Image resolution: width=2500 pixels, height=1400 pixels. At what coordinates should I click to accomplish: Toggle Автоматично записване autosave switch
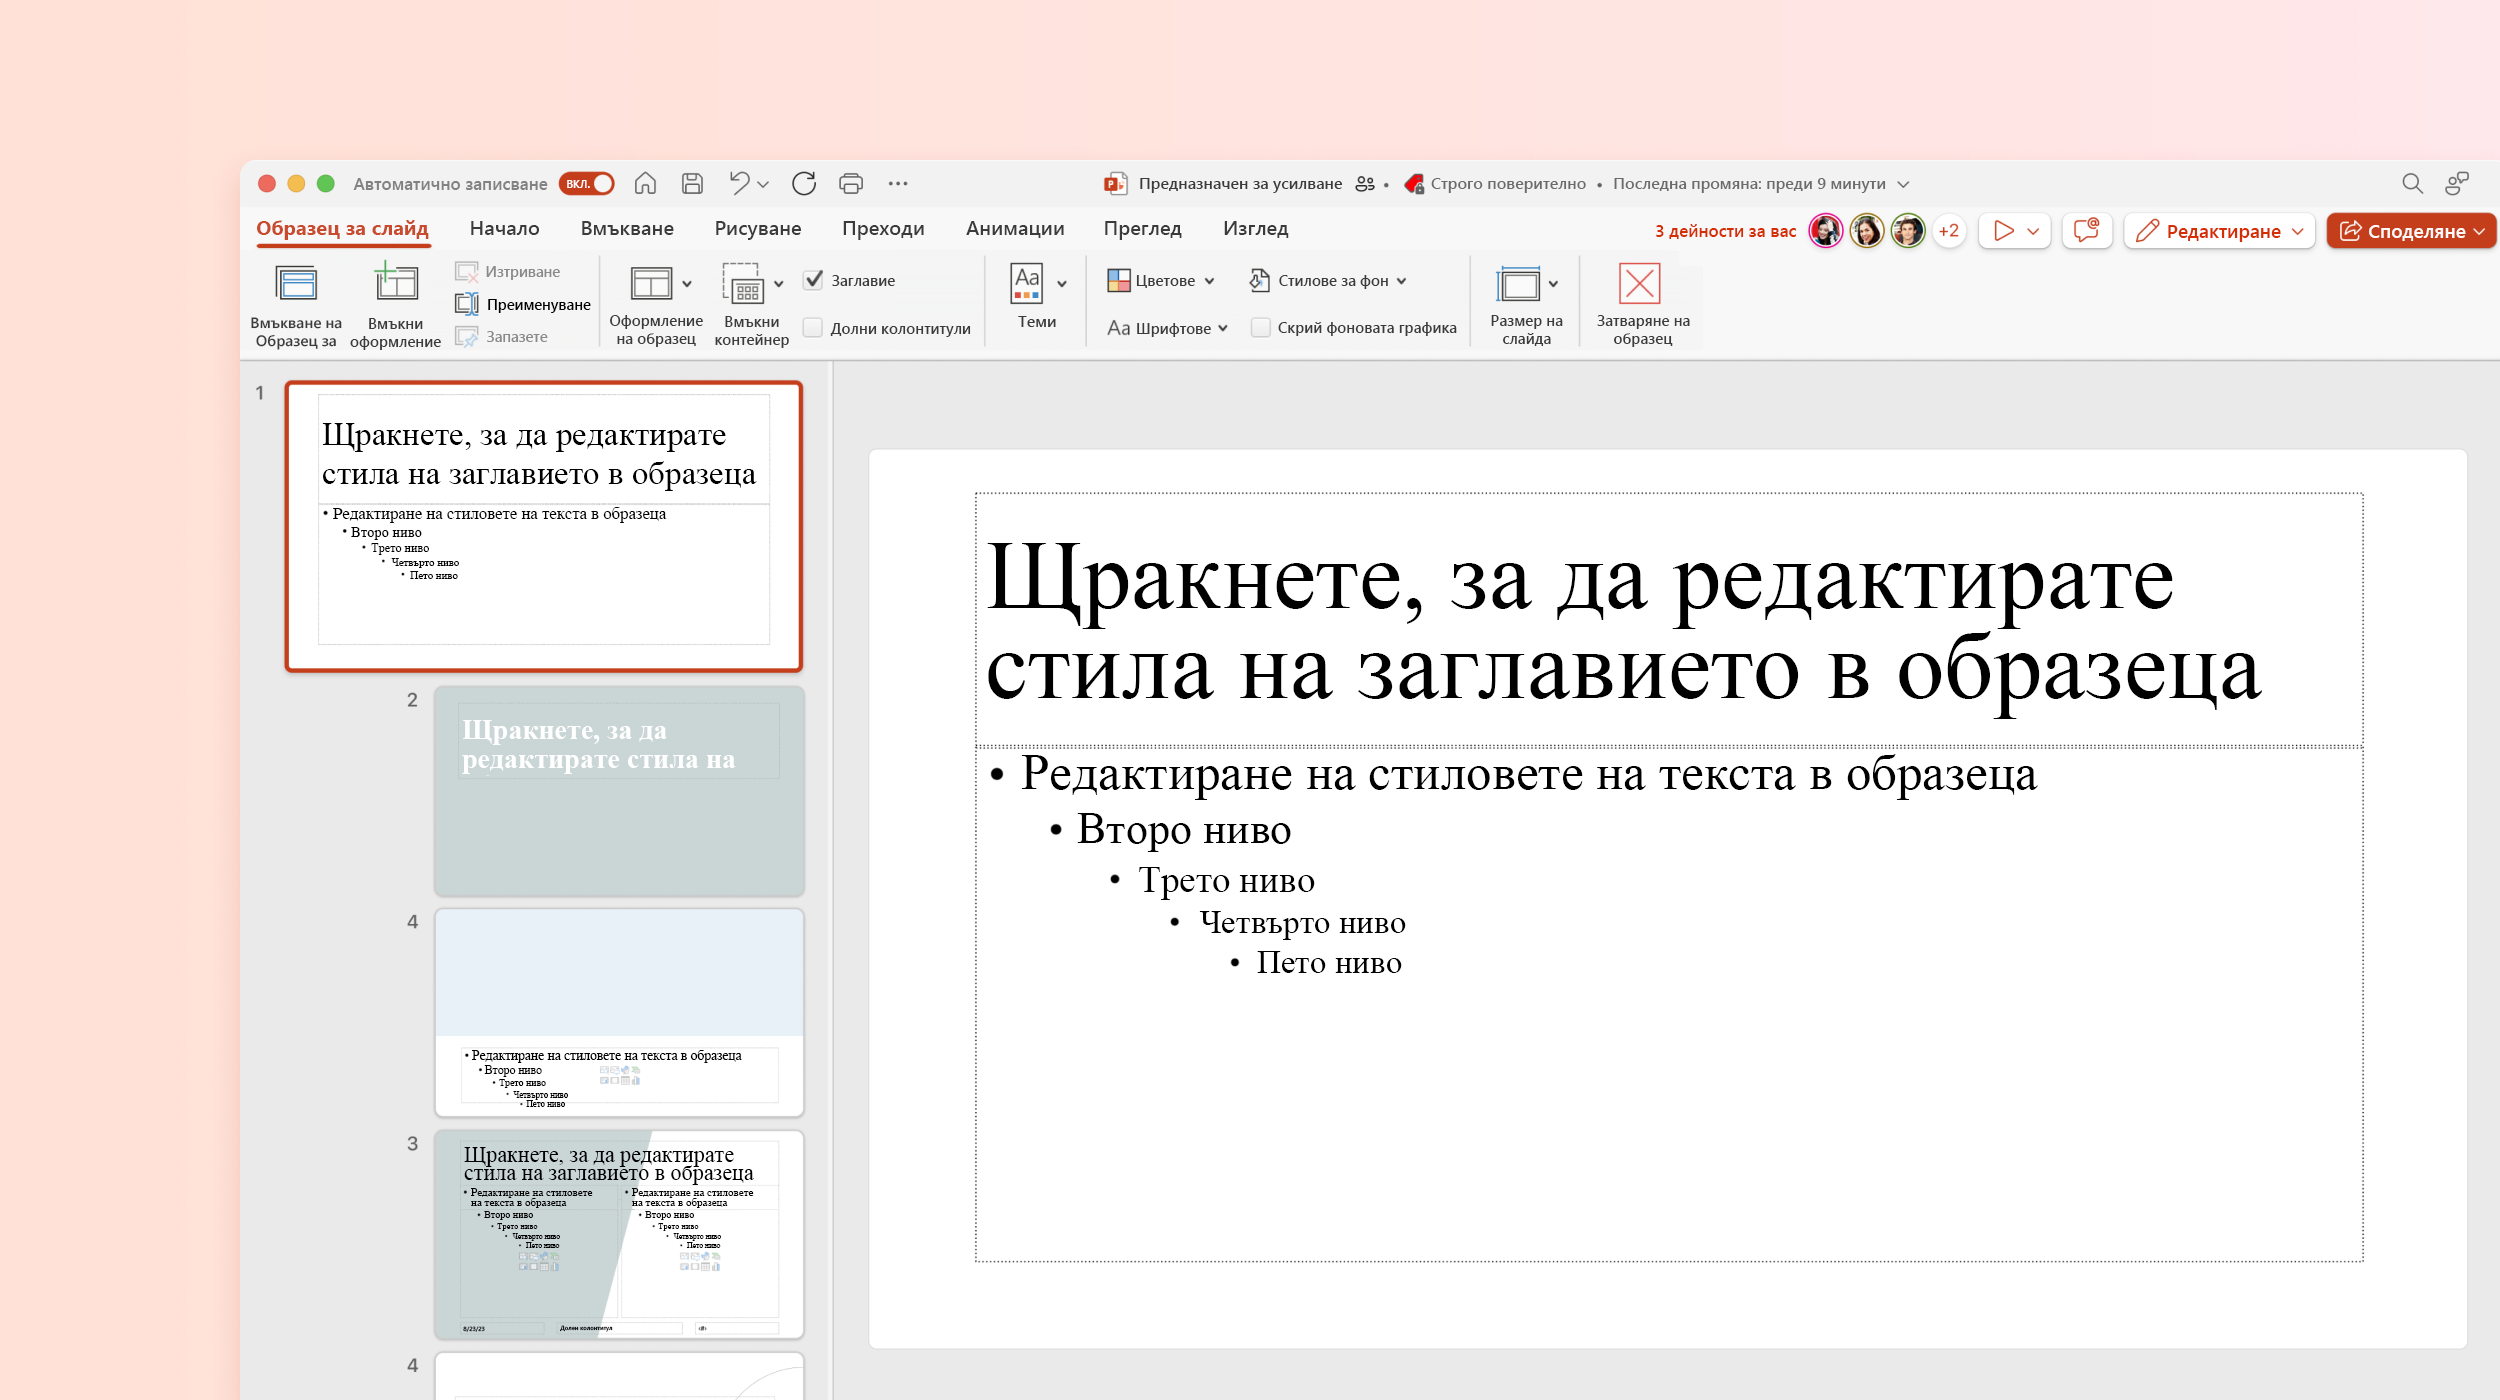click(586, 184)
